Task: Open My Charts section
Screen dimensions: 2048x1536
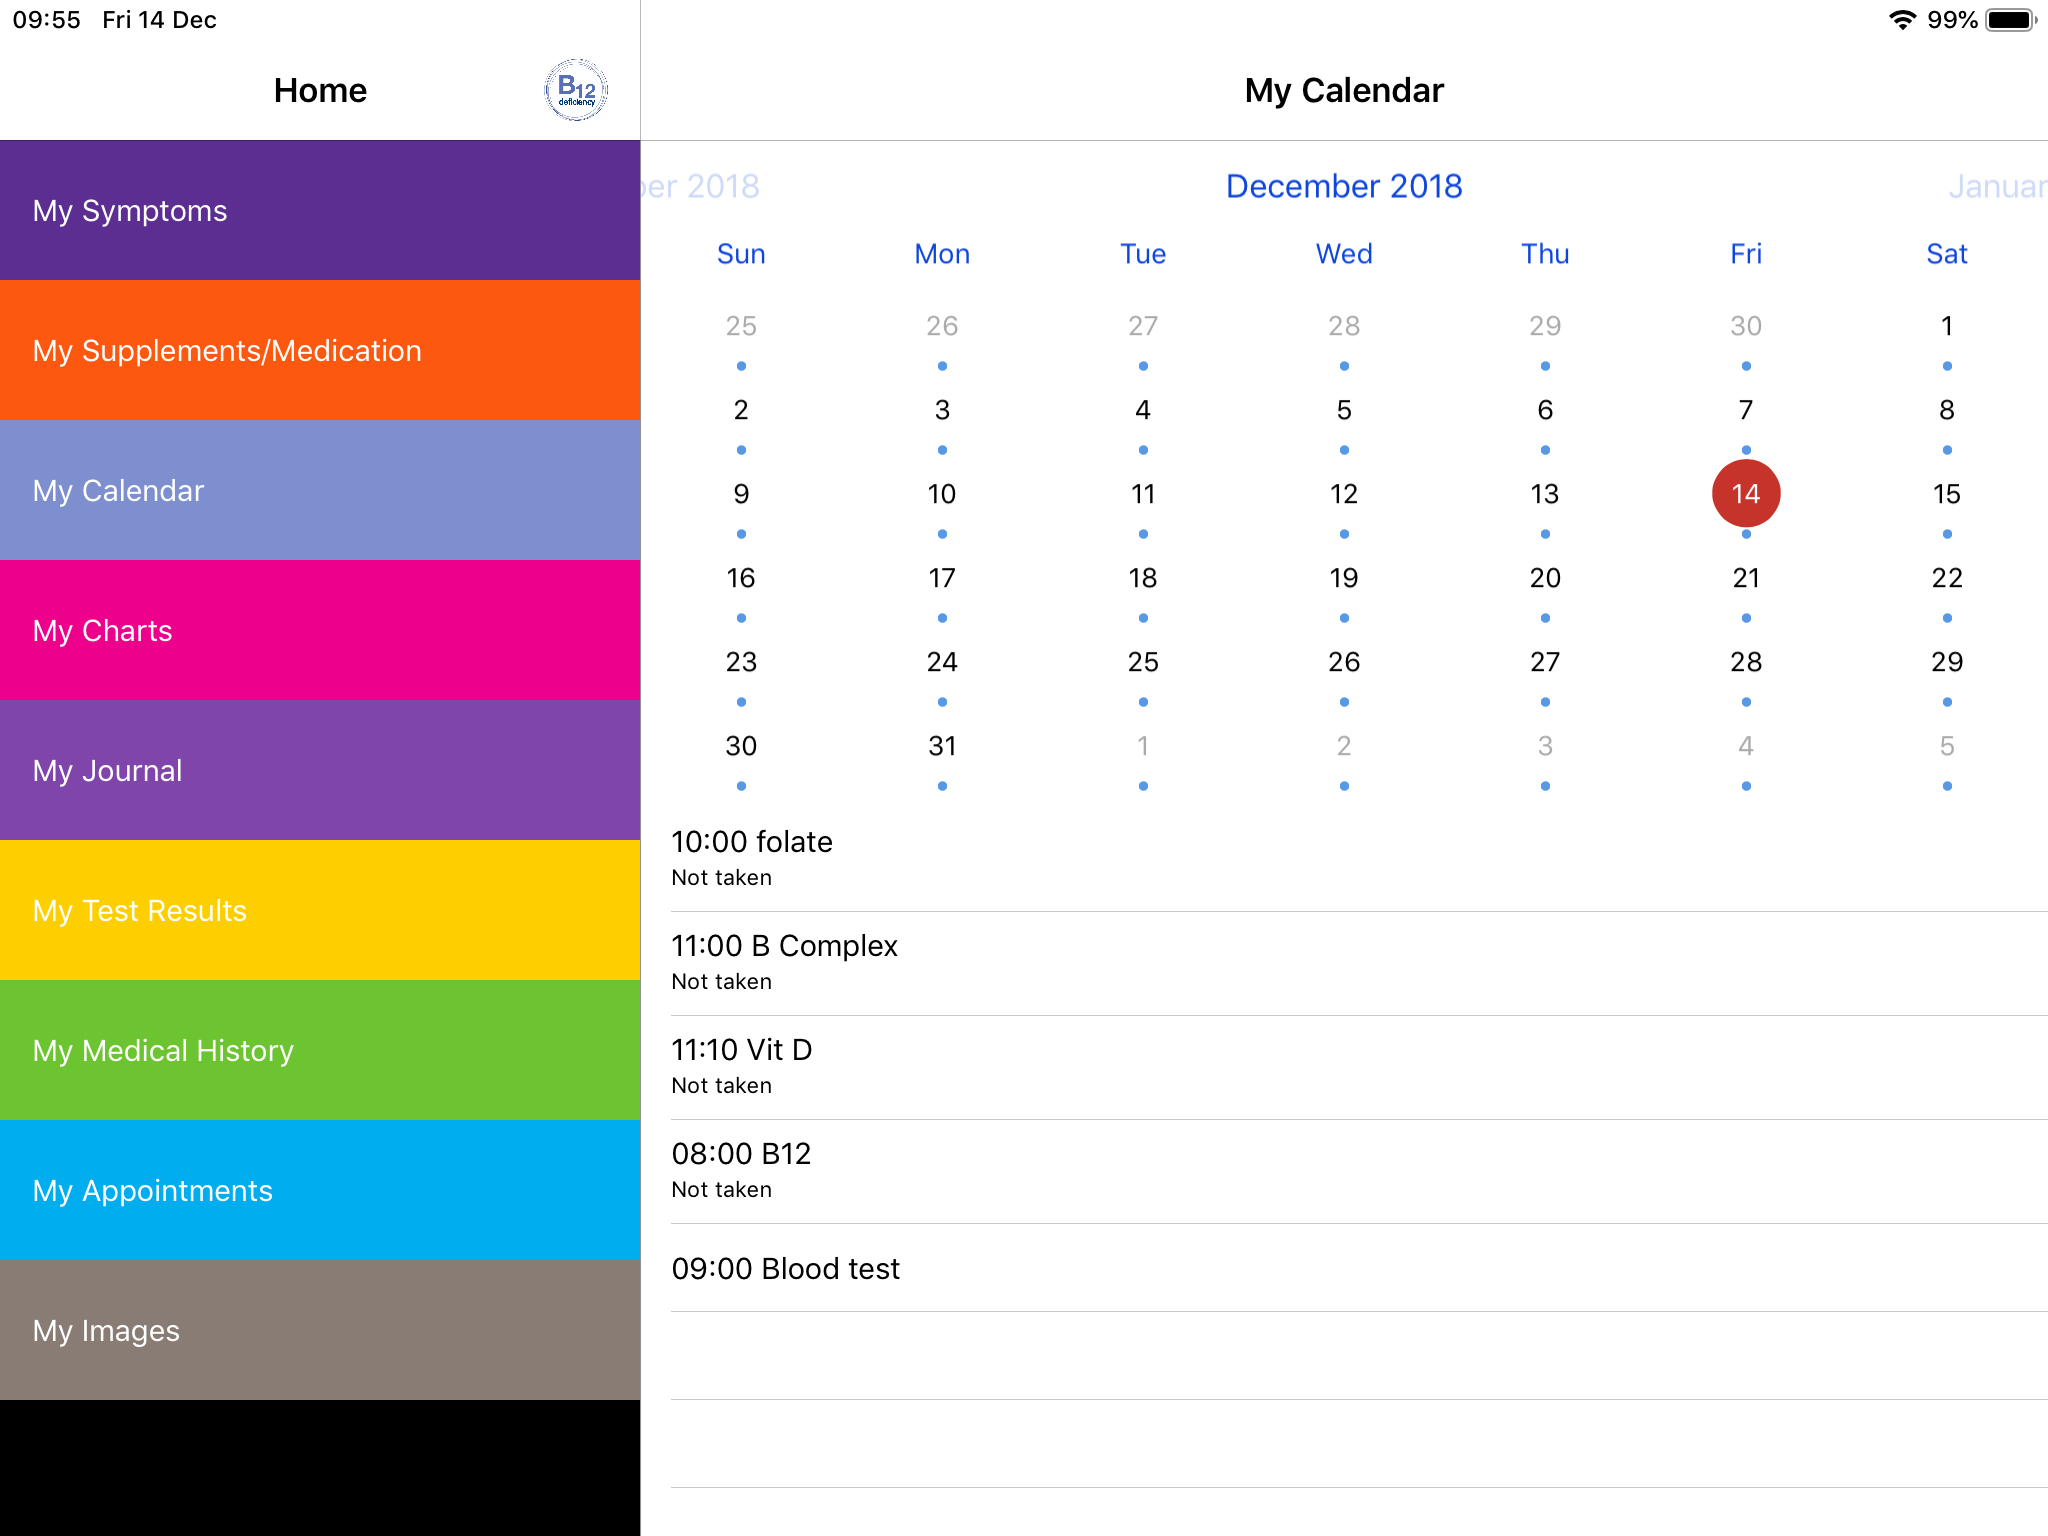Action: [320, 630]
